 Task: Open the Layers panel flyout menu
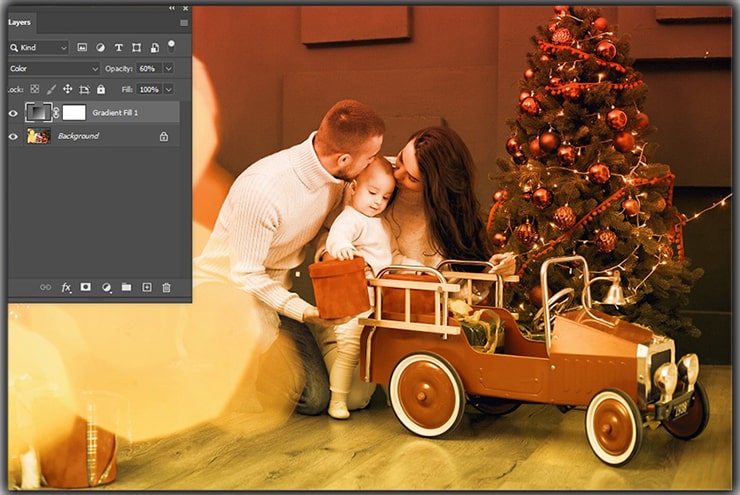coord(184,23)
